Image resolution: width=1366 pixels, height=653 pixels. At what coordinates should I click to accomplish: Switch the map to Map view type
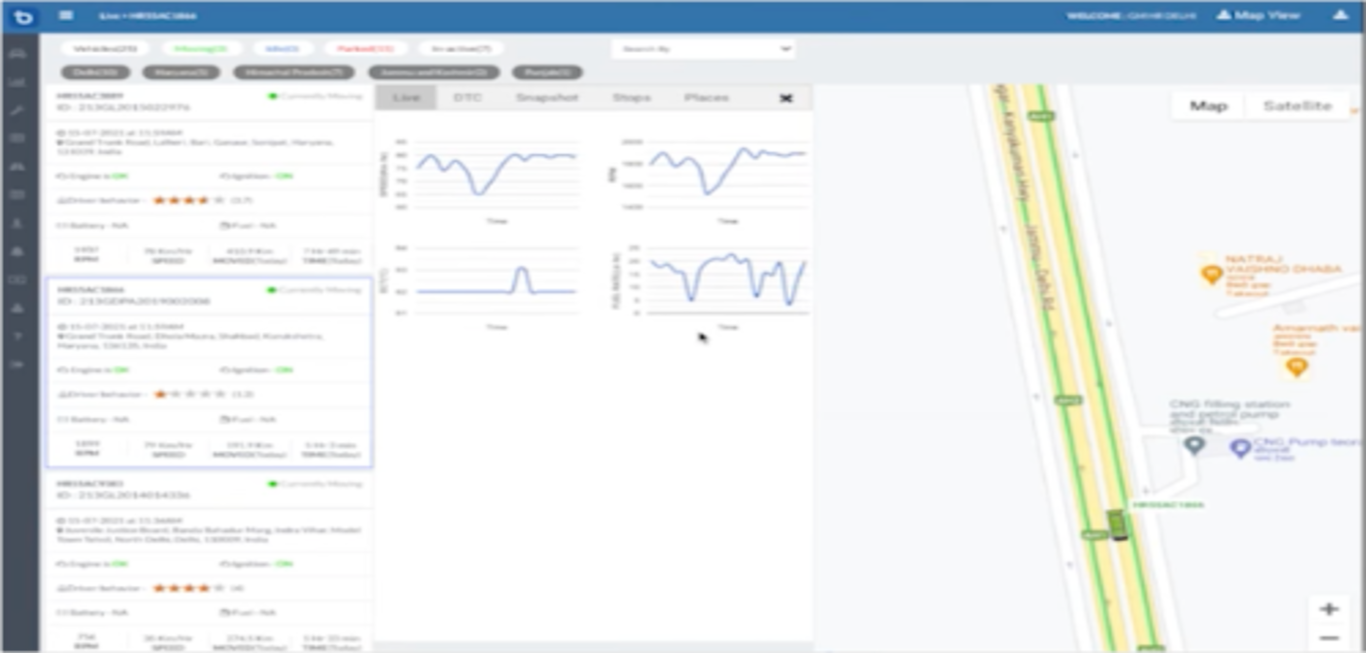point(1208,106)
